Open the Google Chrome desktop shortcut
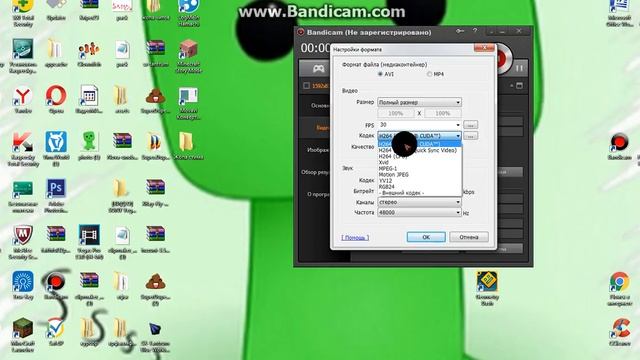Screen dimensions: 640x360 coord(619,288)
